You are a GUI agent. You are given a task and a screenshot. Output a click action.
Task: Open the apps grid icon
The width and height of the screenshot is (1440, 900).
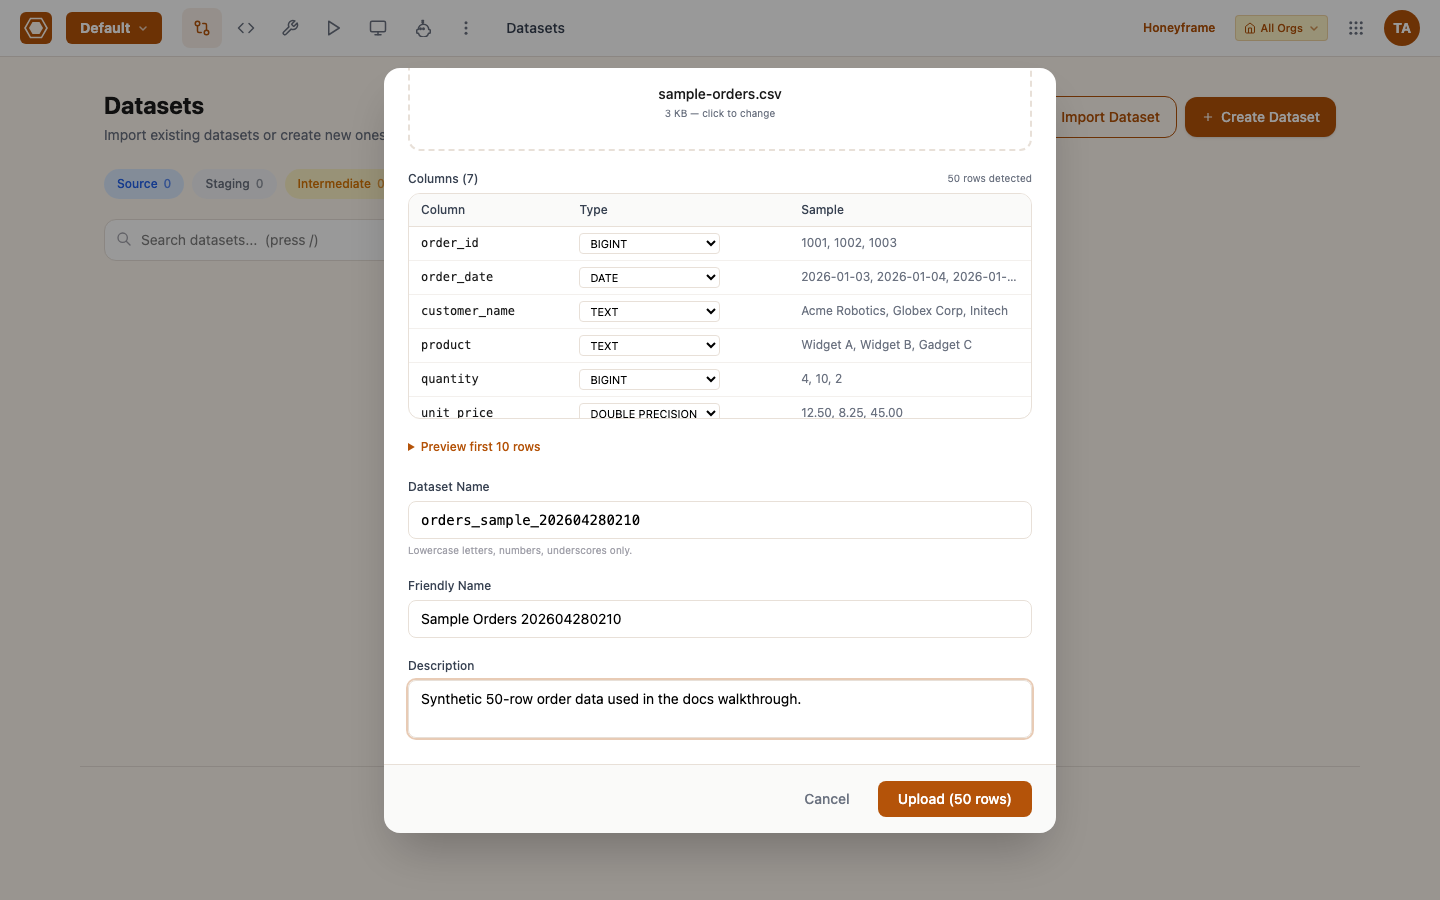1356,28
